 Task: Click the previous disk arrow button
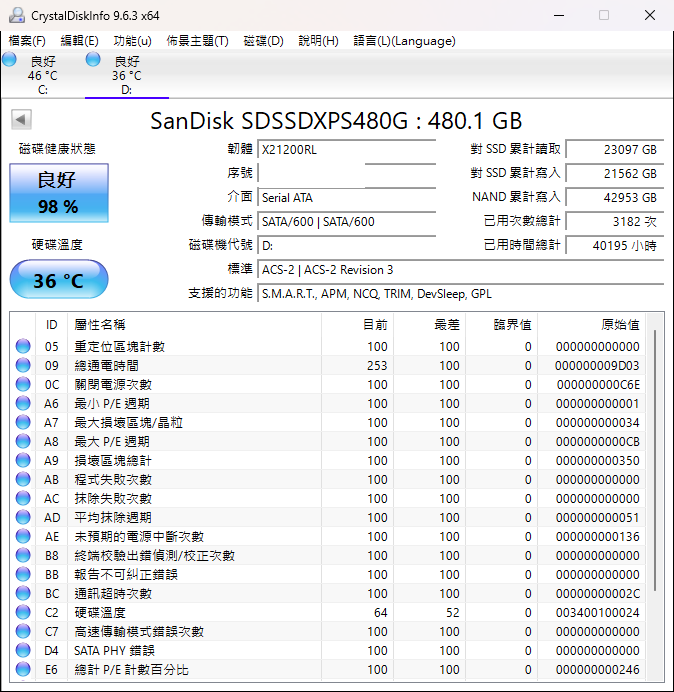(21, 120)
